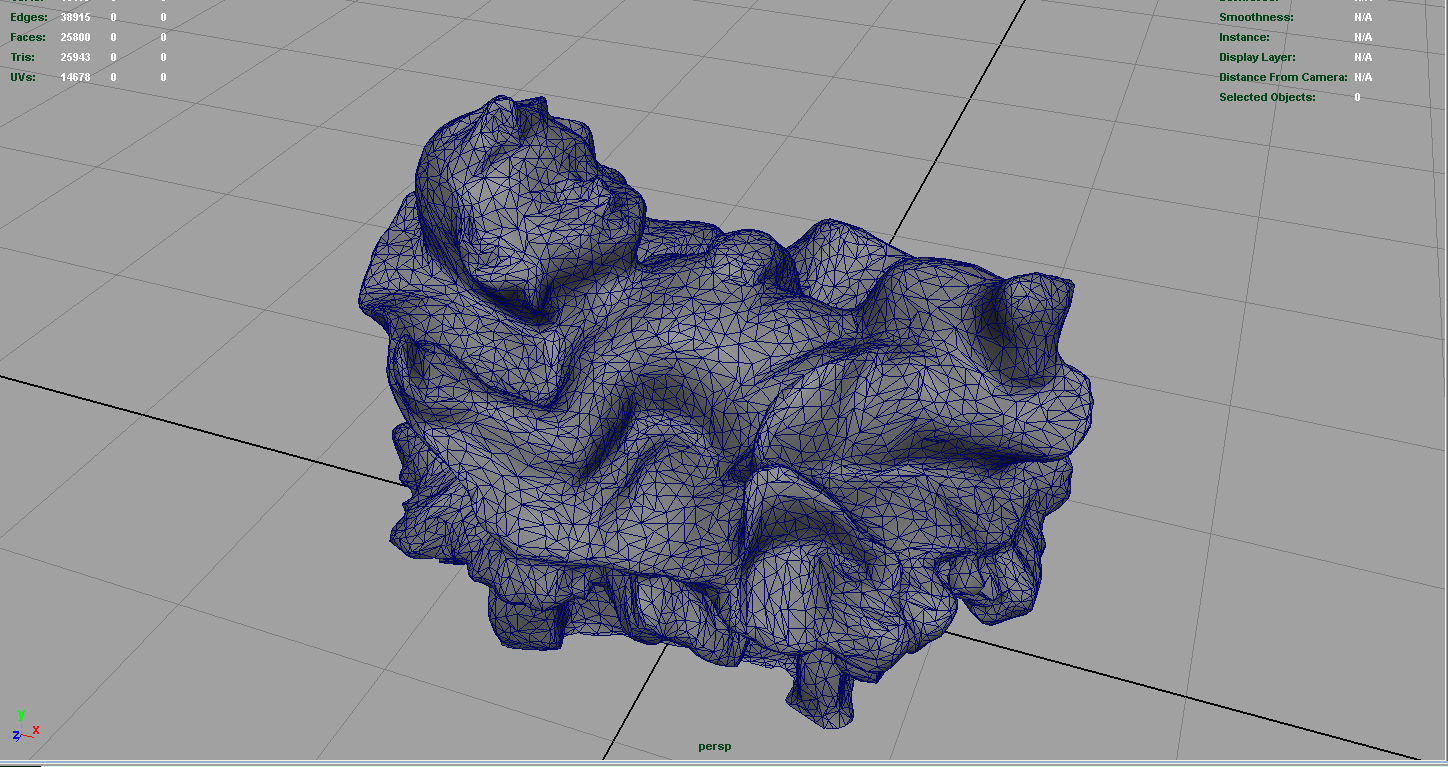The image size is (1448, 767).
Task: Click the triangle count value 25943
Action: click(75, 57)
